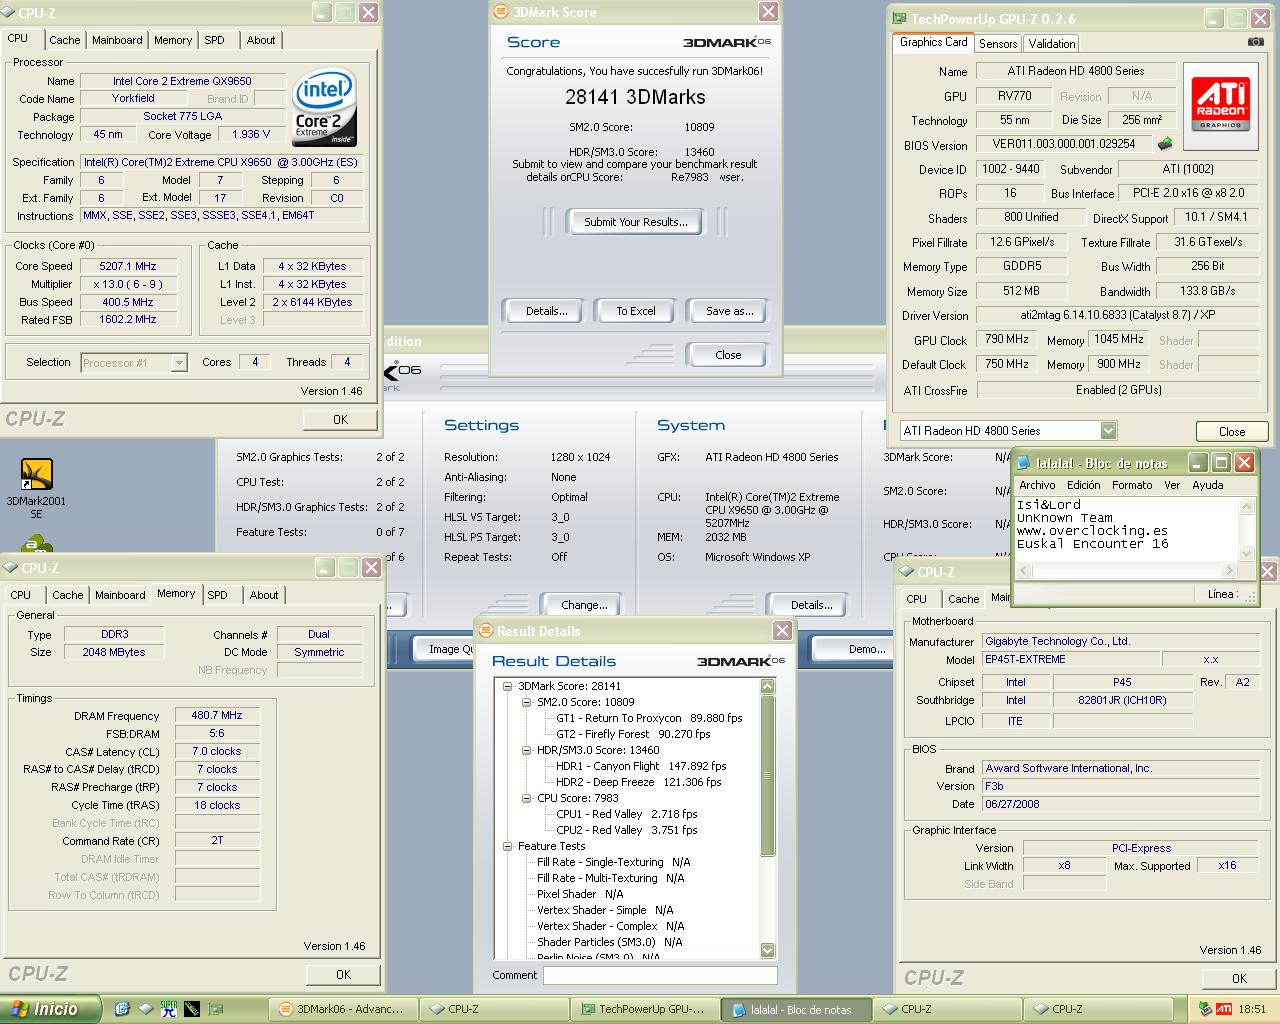This screenshot has width=1280, height=1024.
Task: Open Mainboard tab in top-left CPU-Z window
Action: 117,40
